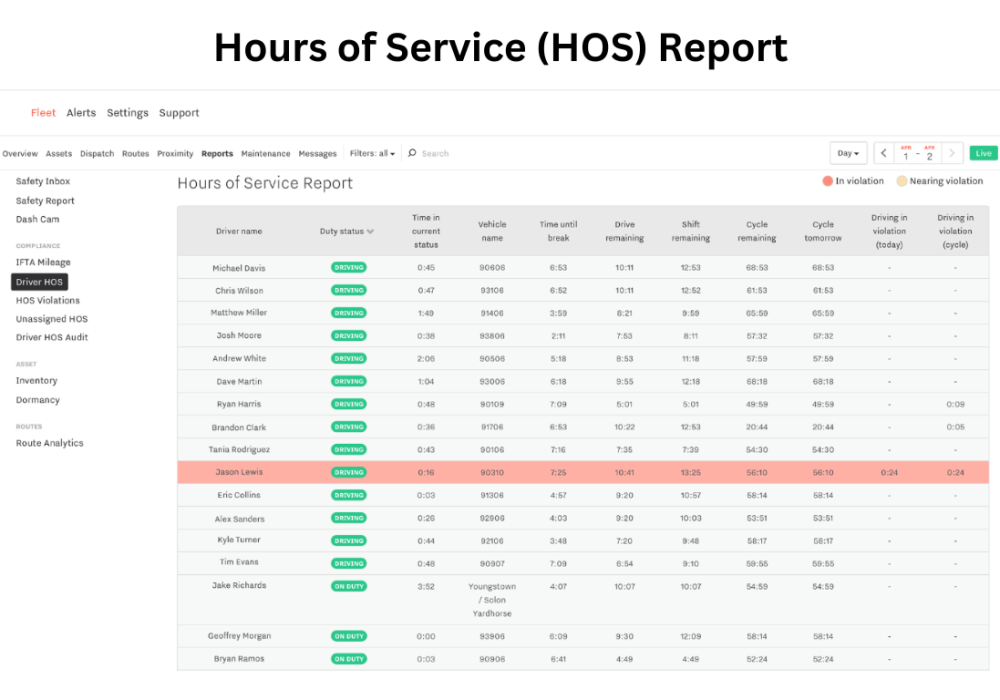The height and width of the screenshot is (700, 1000).
Task: Open IFTA Mileage in sidebar
Action: pyautogui.click(x=43, y=262)
